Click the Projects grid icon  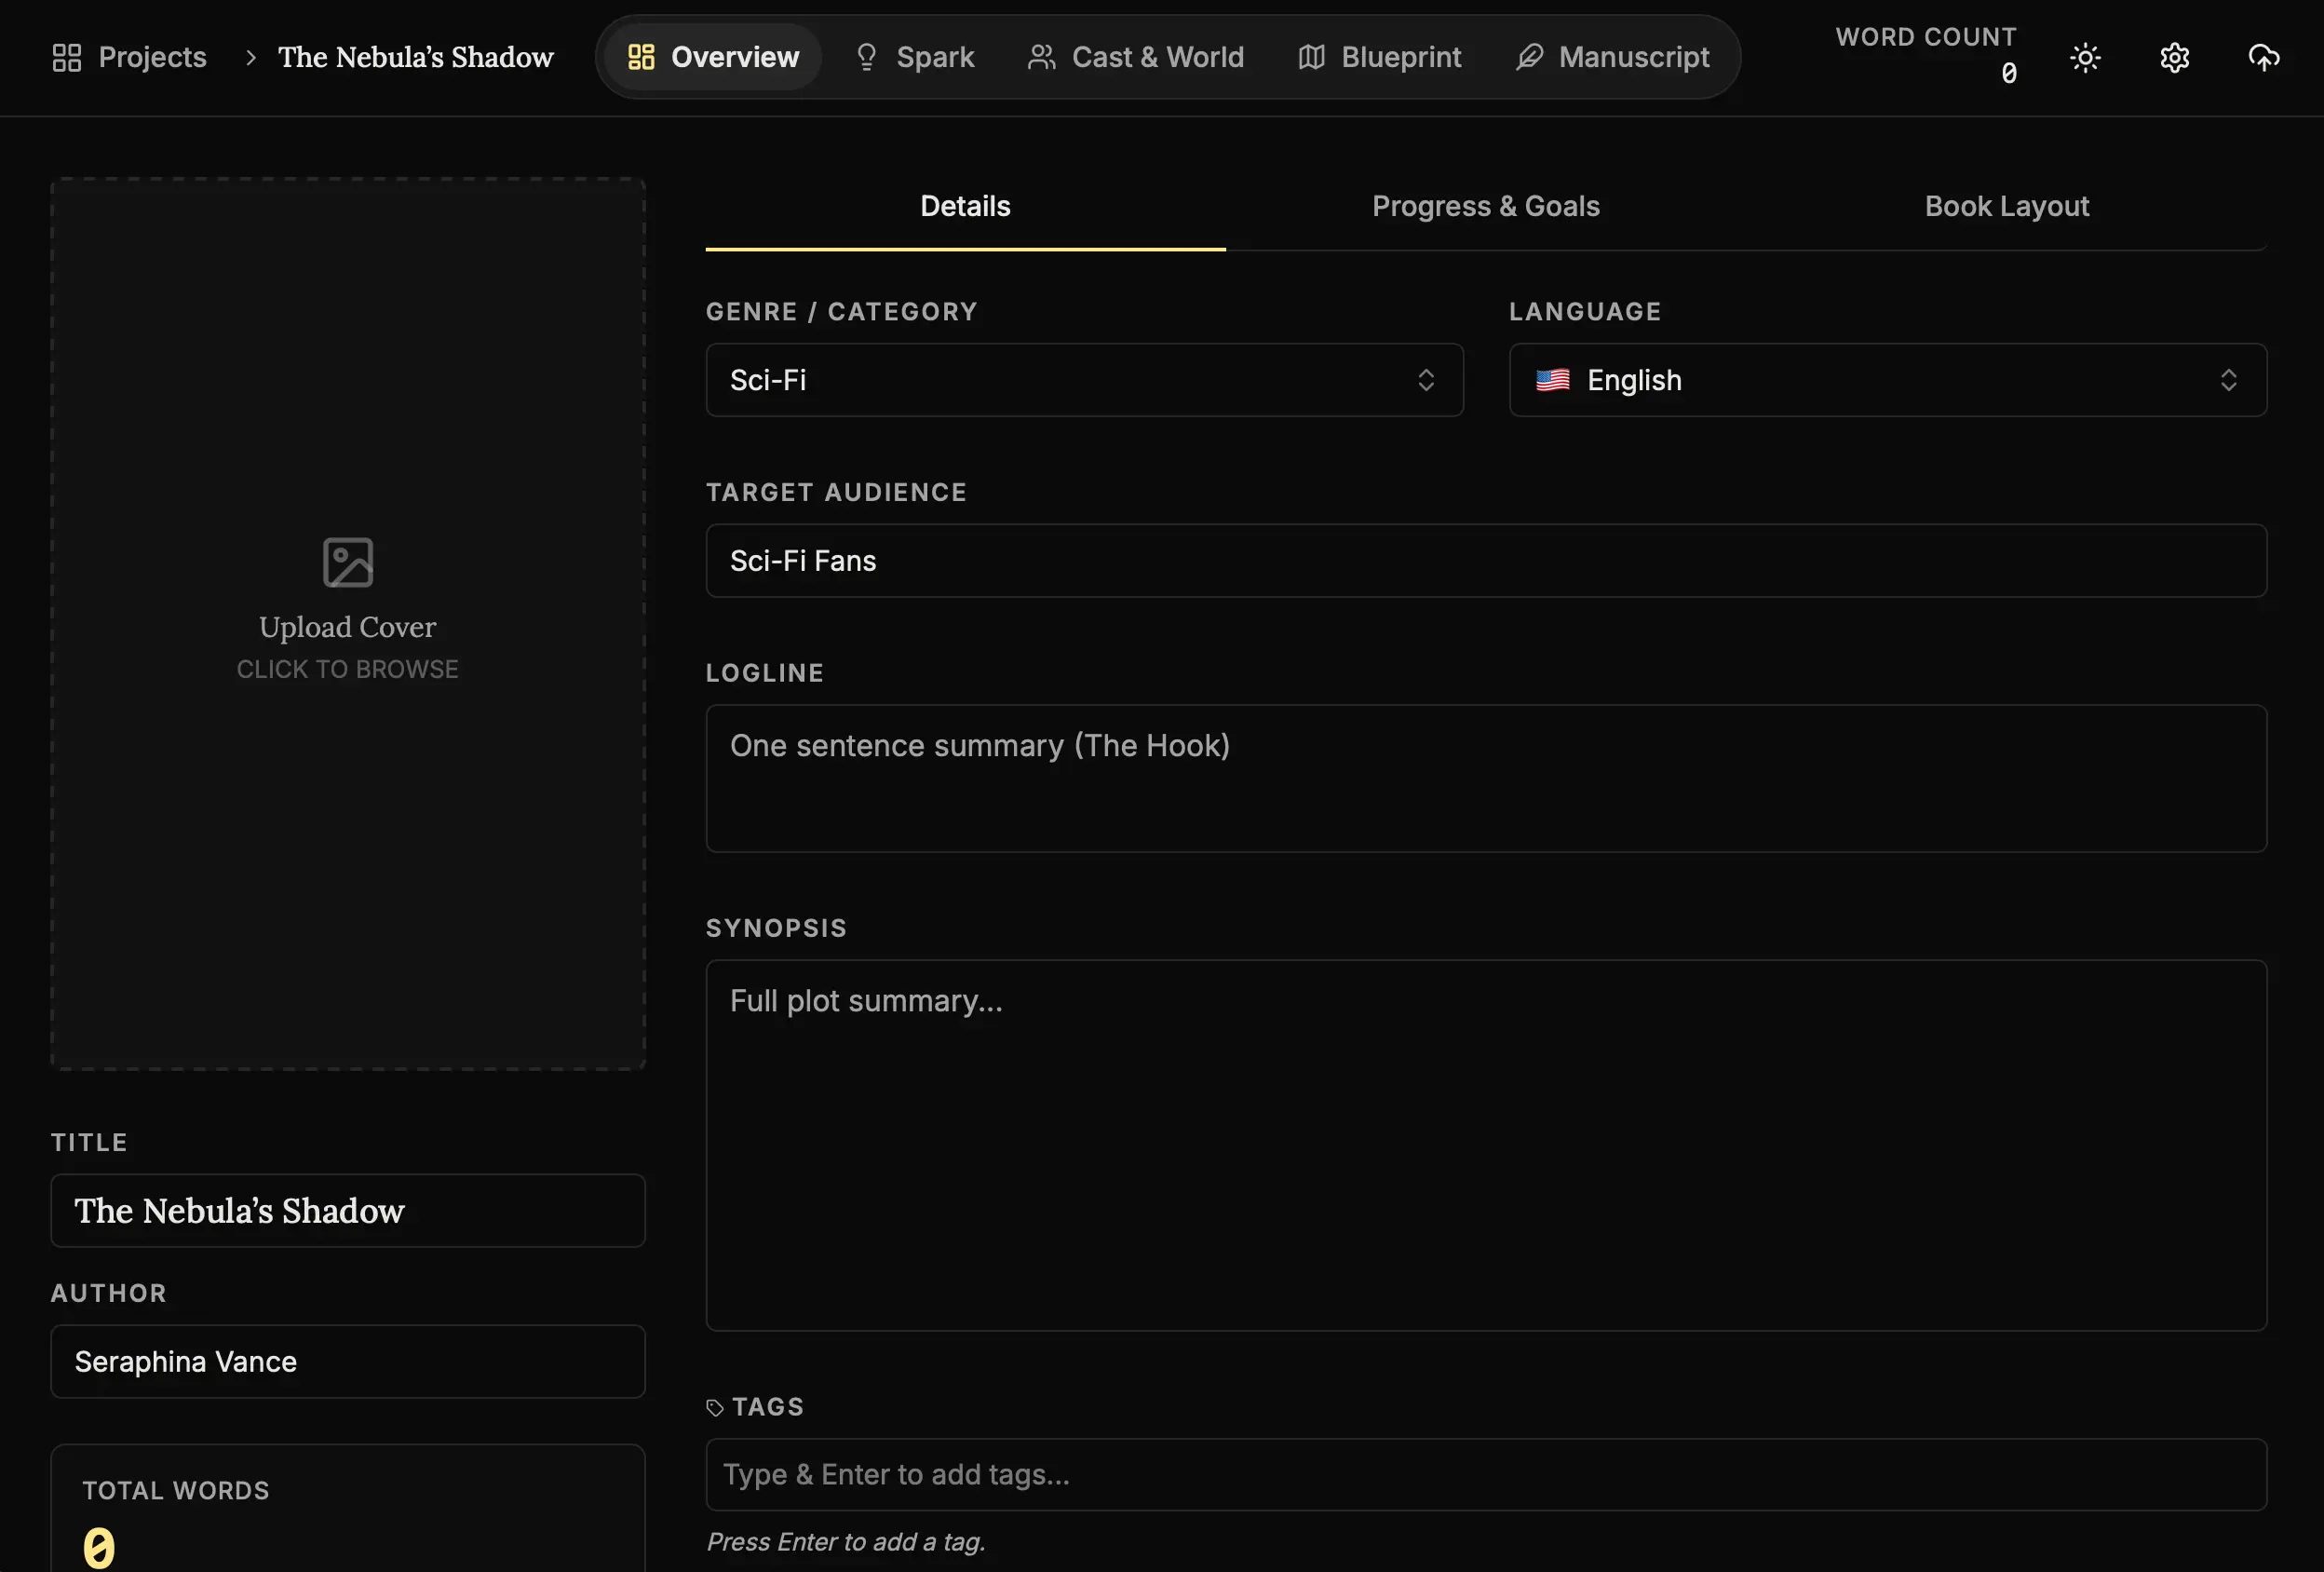(66, 57)
